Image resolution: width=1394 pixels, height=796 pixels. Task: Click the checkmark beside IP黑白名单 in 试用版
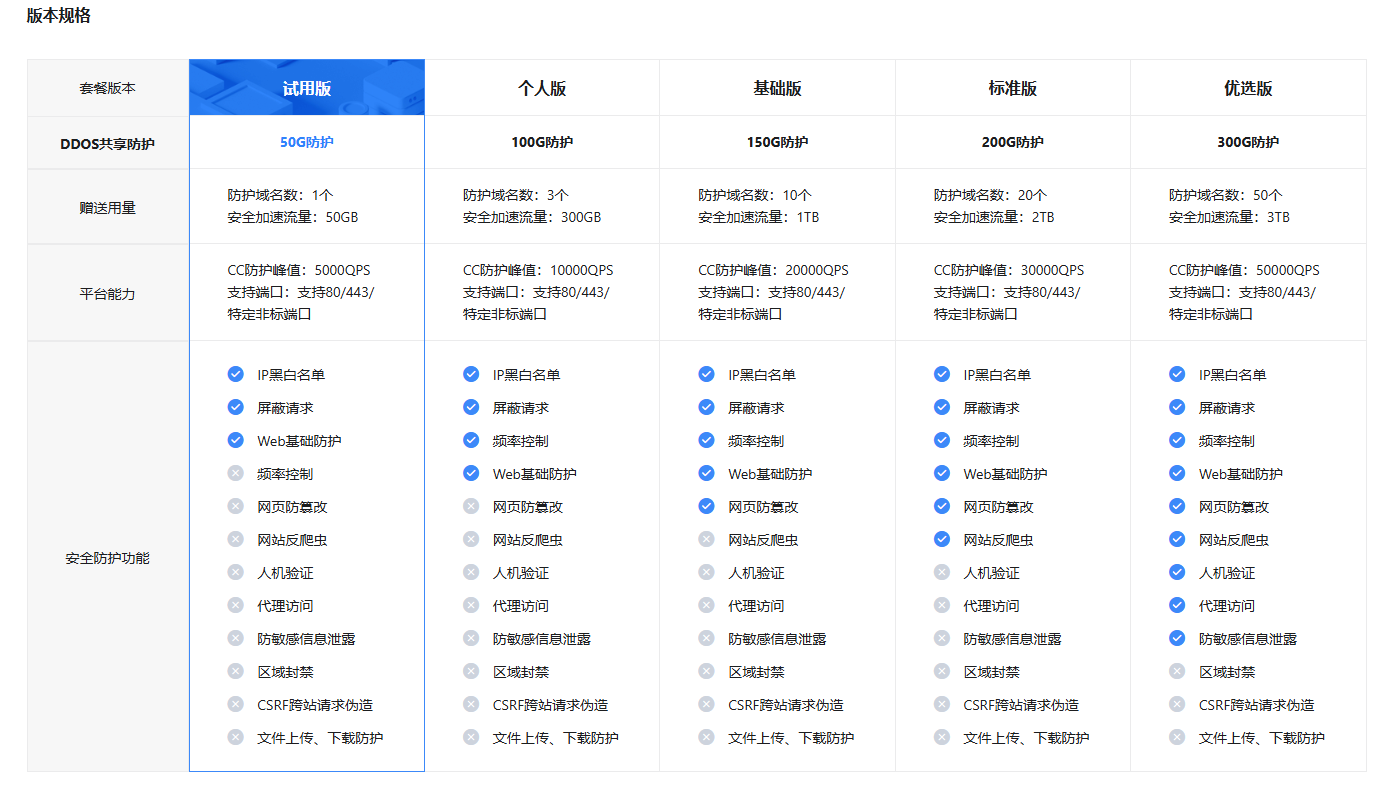click(x=236, y=374)
